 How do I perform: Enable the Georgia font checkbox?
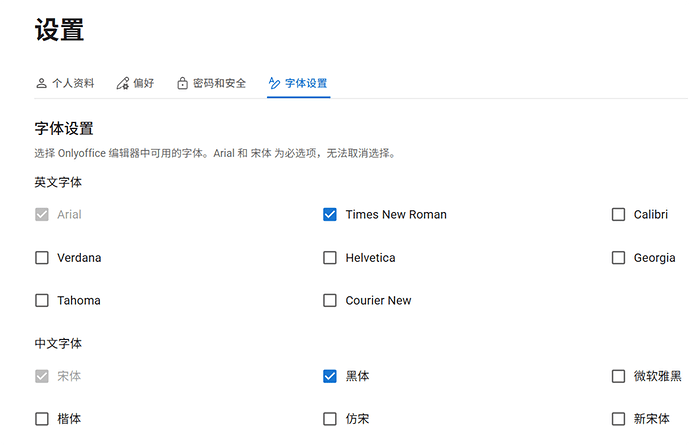pos(618,258)
